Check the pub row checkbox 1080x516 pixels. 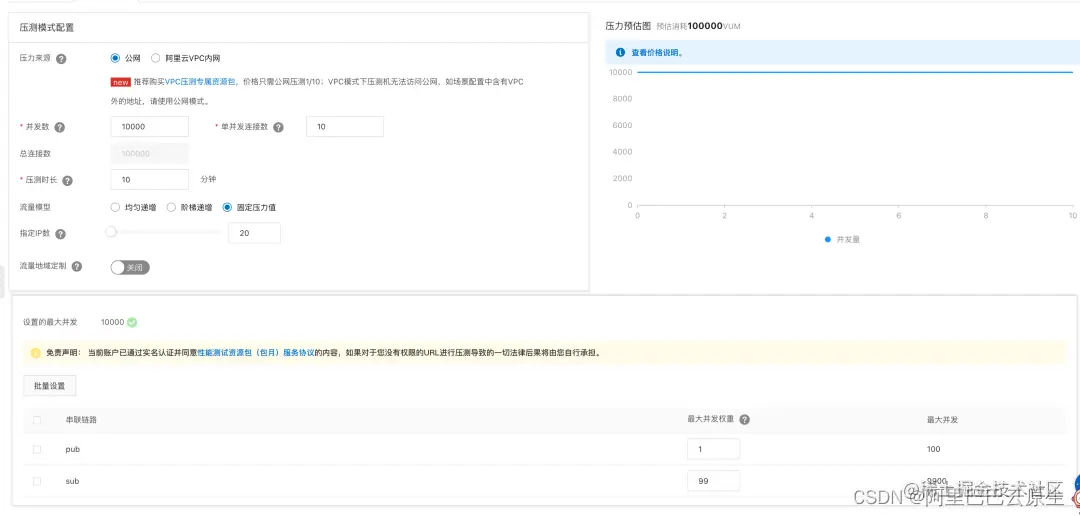(37, 449)
